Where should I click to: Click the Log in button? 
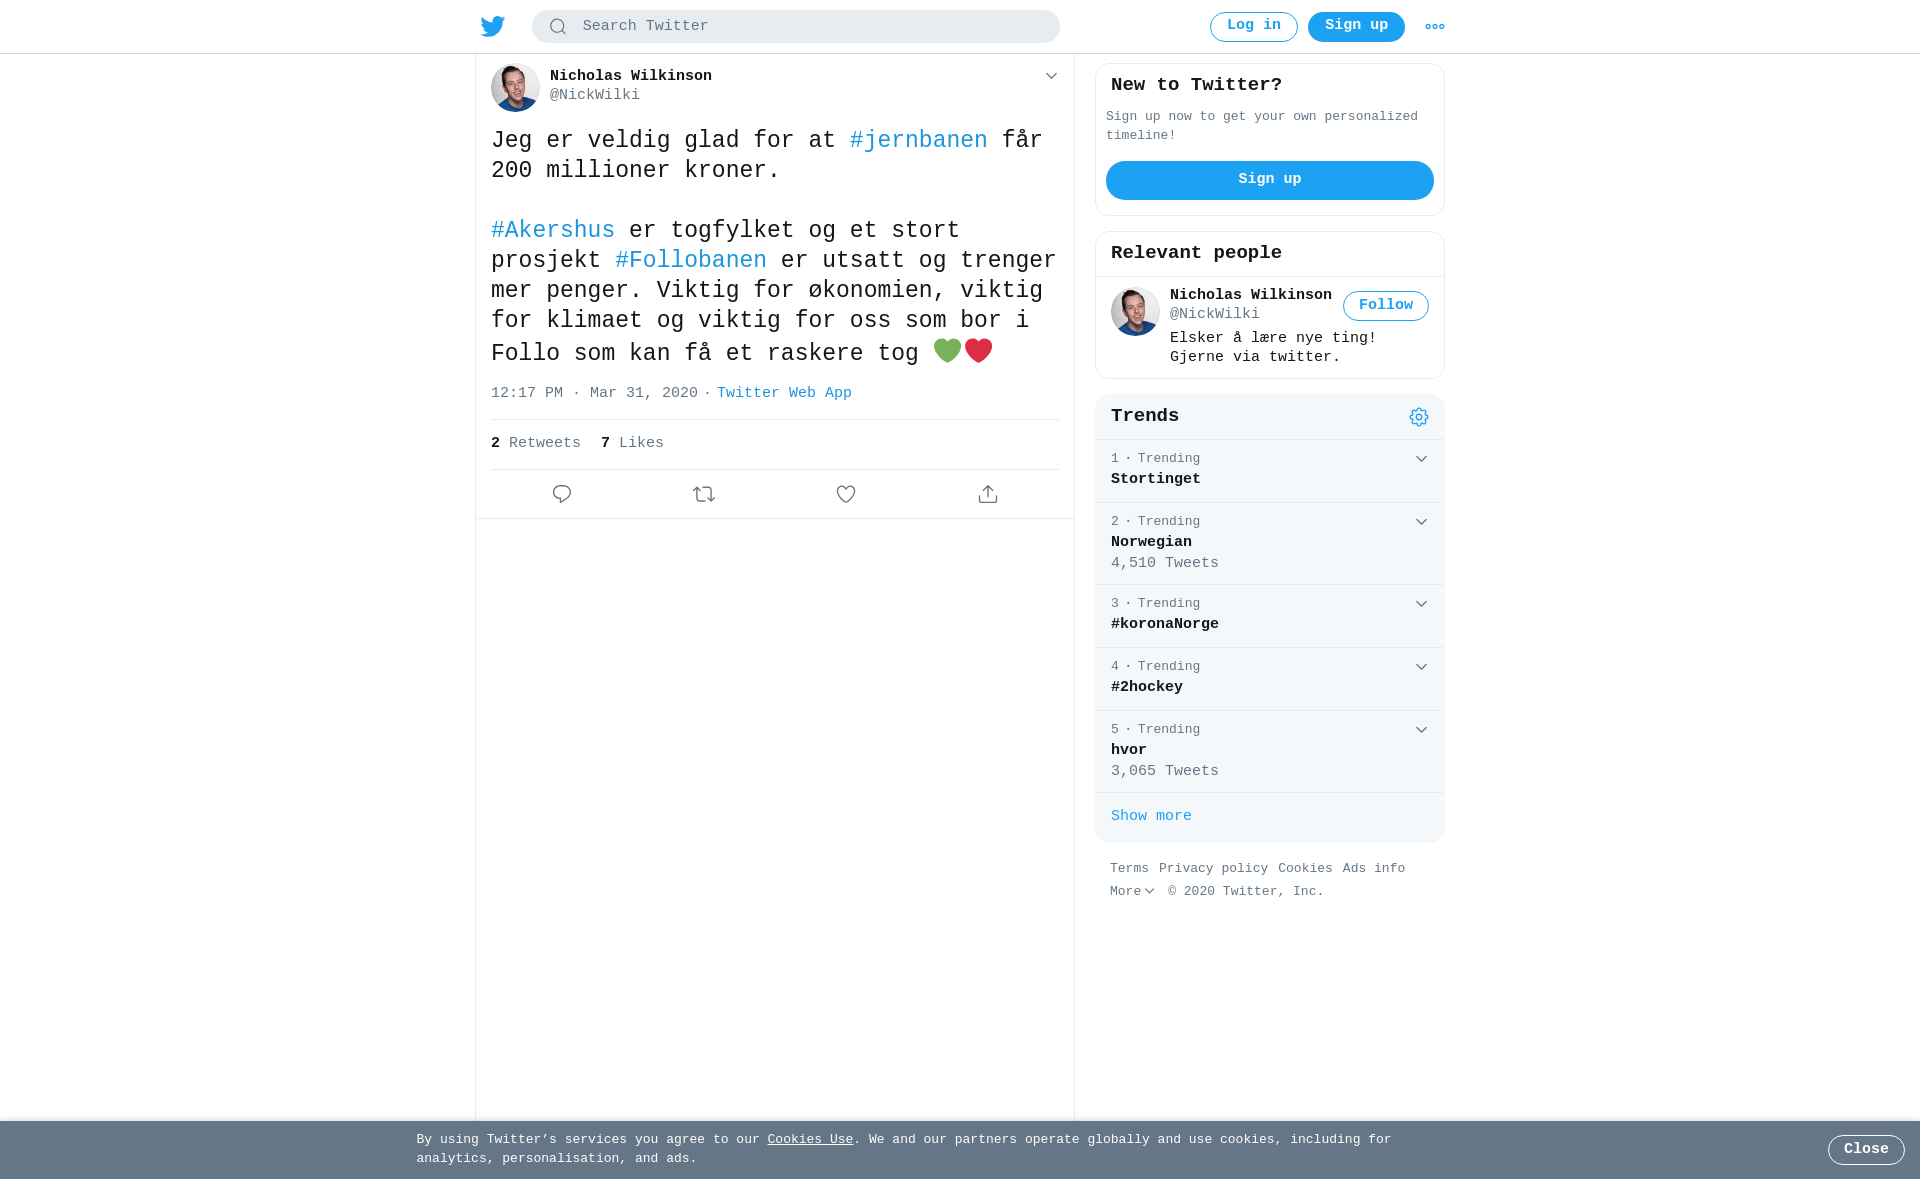coord(1254,27)
